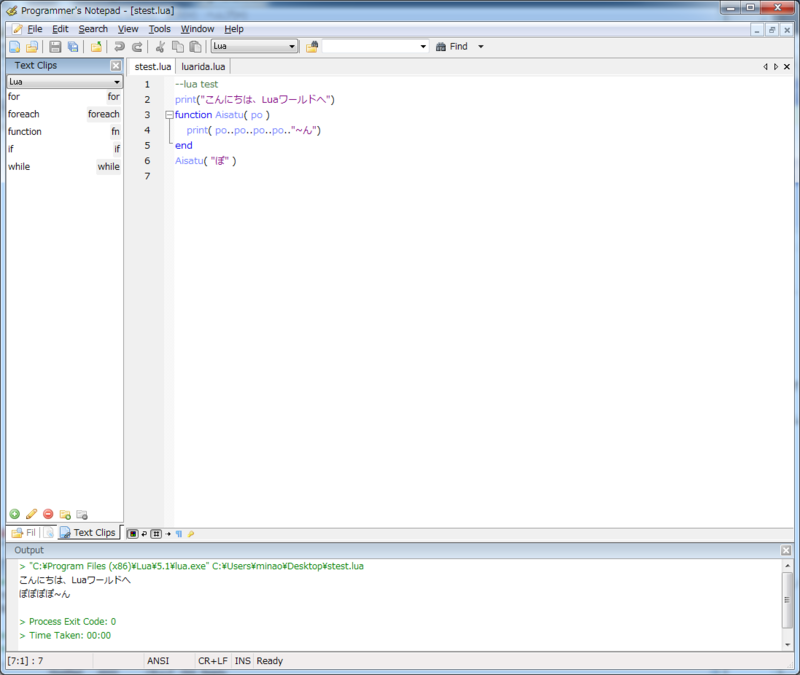
Task: Expand the toolbar search field's history dropdown arrow
Action: [423, 46]
